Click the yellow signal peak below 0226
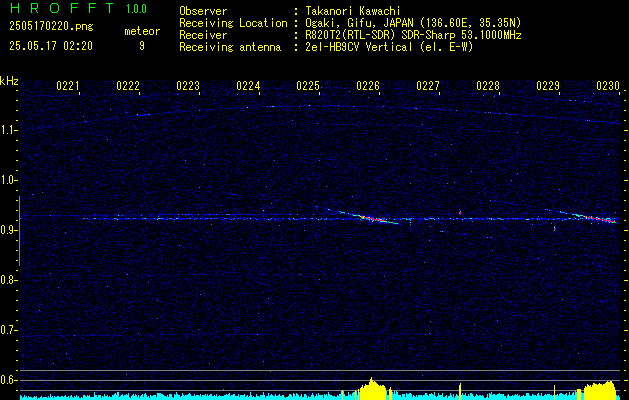The width and height of the screenshot is (629, 400). (373, 388)
